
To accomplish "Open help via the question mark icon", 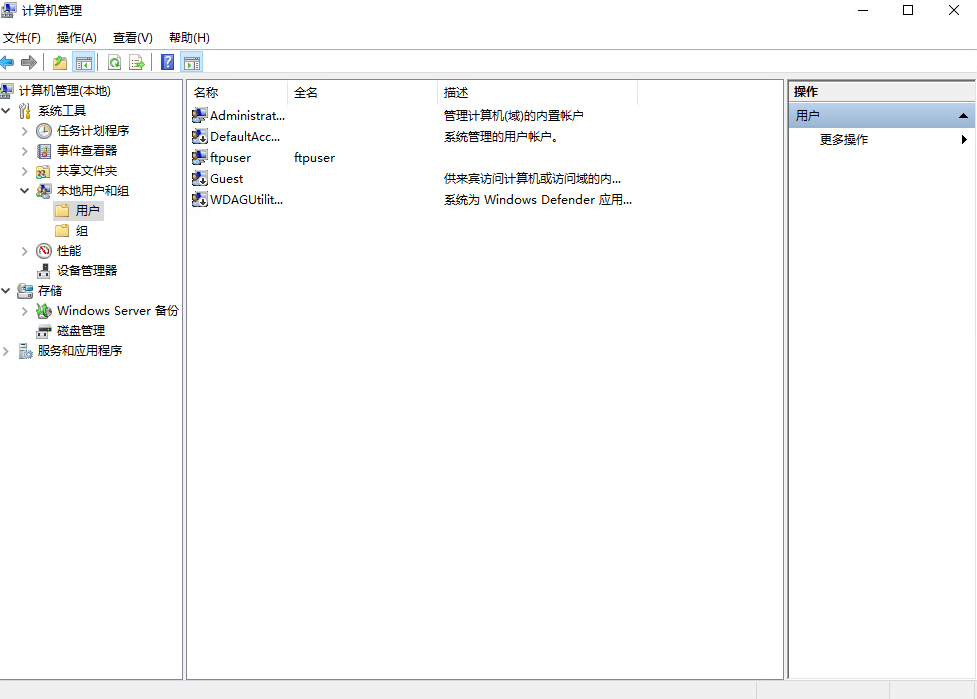I will tap(168, 62).
